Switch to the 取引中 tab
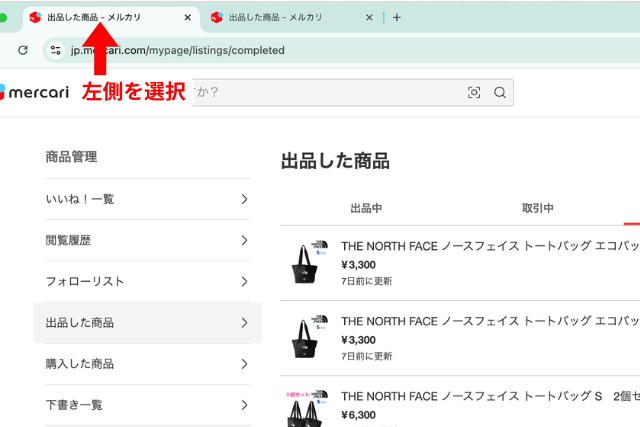 click(537, 208)
